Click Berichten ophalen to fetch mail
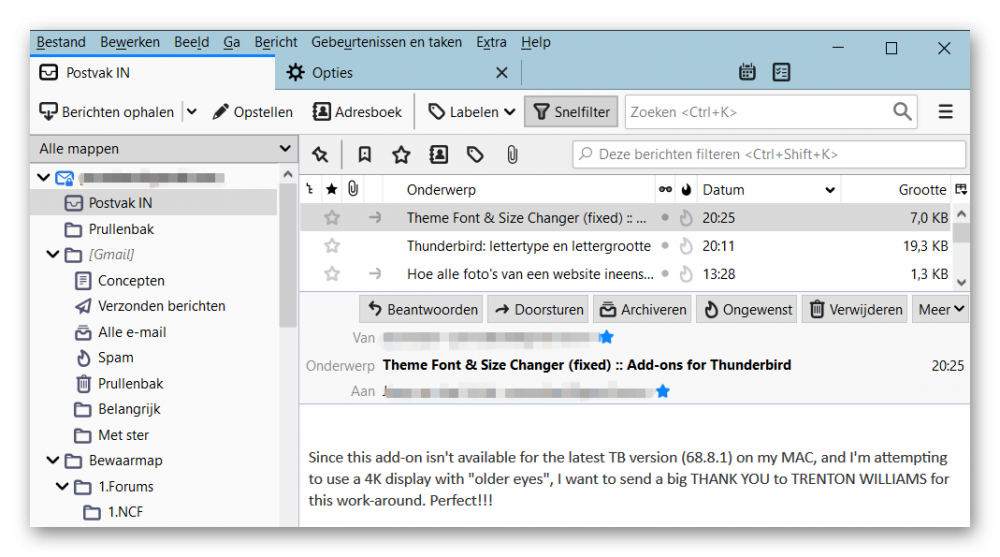This screenshot has height=557, width=1000. (x=107, y=112)
